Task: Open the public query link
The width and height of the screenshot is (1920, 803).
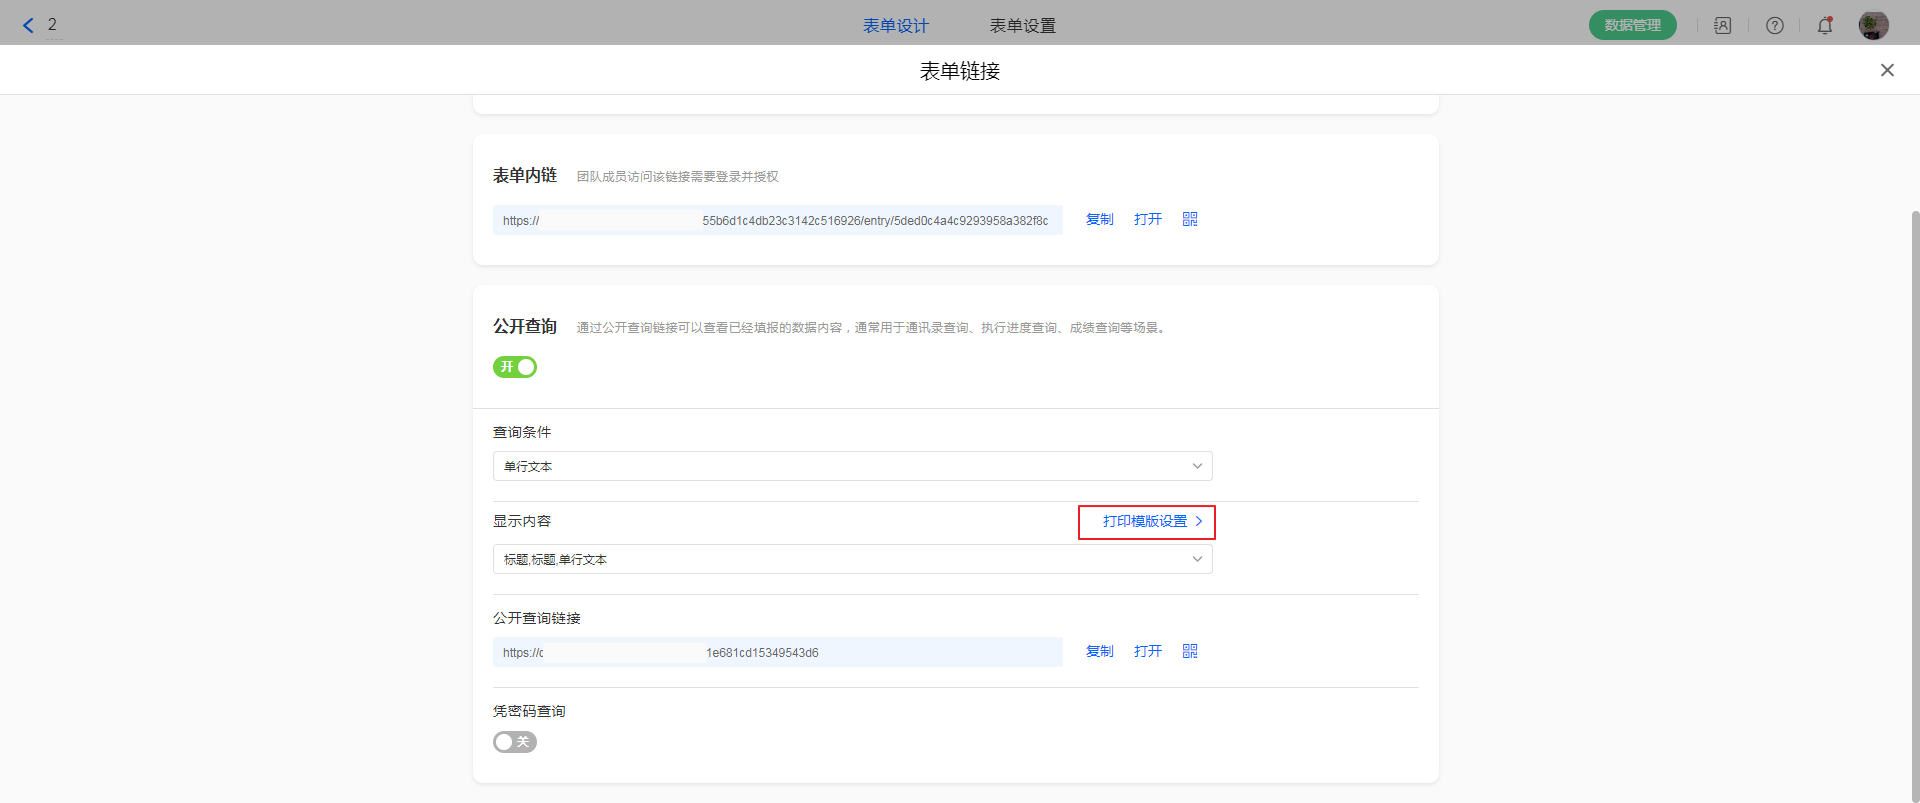Action: coord(1147,651)
